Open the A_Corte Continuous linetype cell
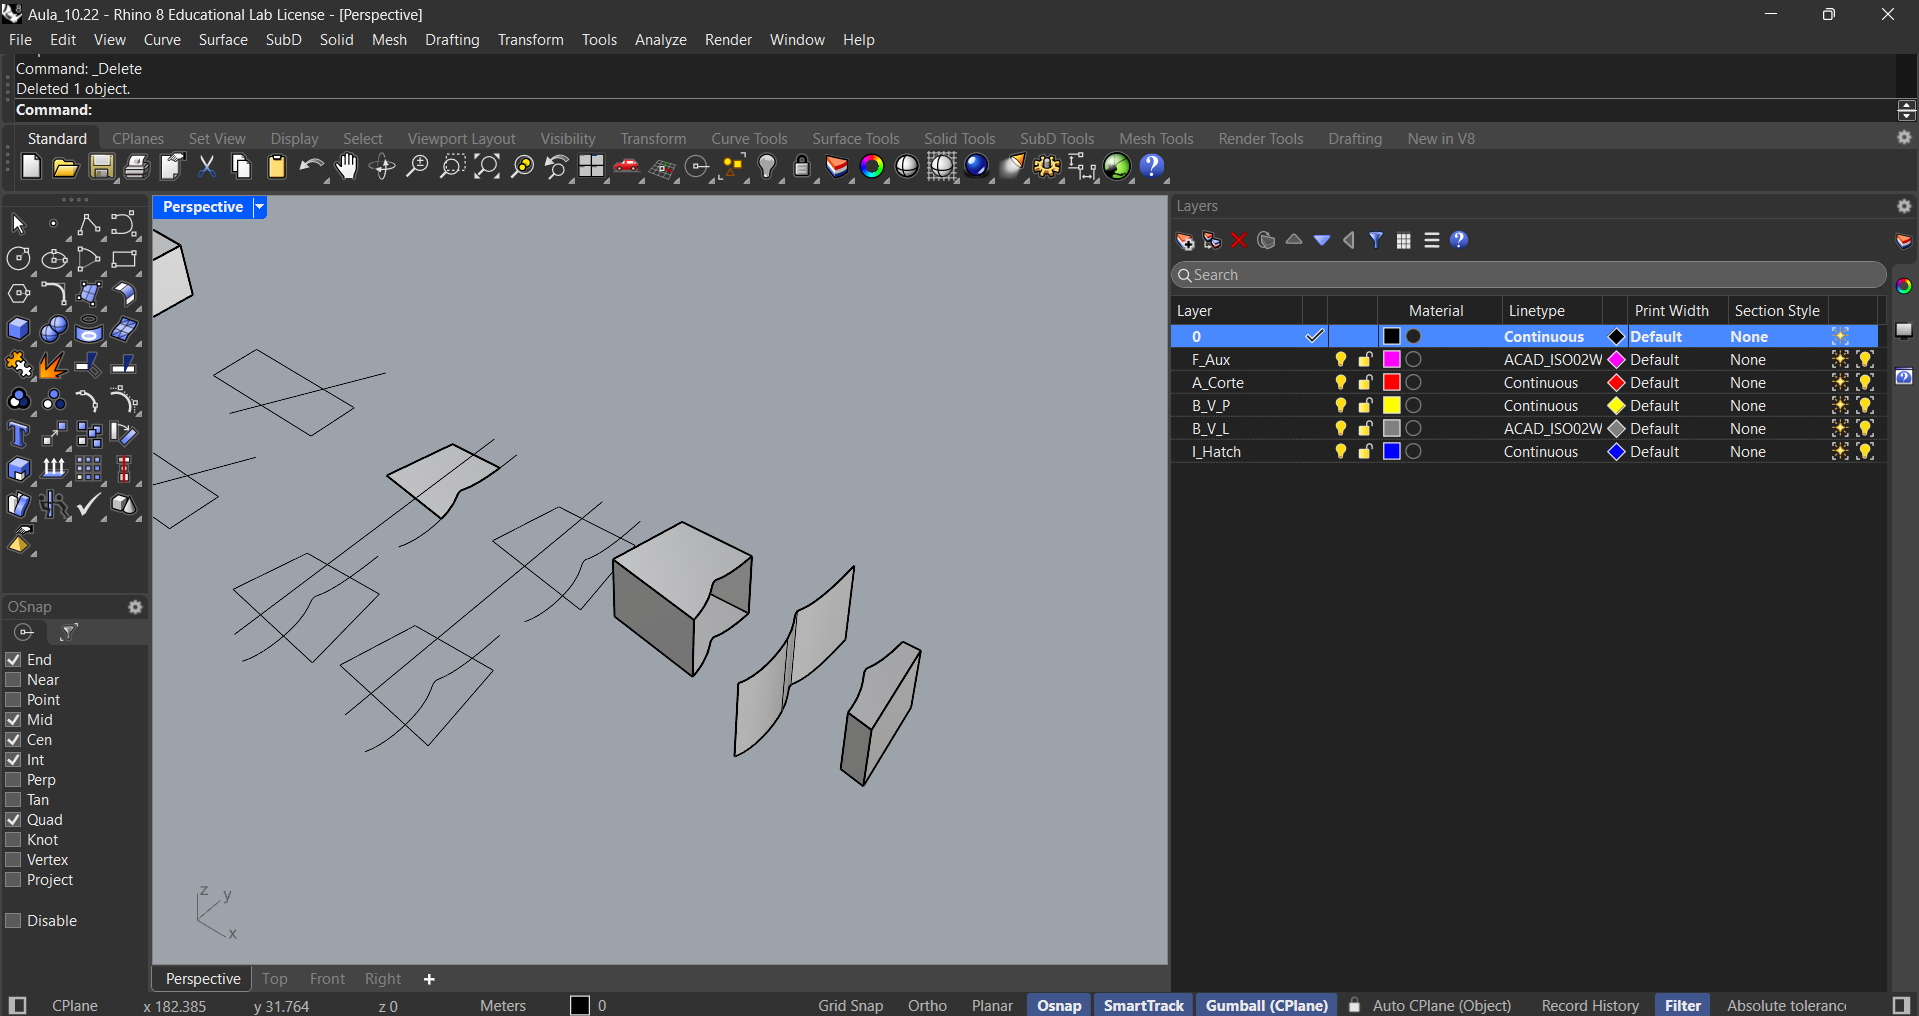 (1552, 383)
